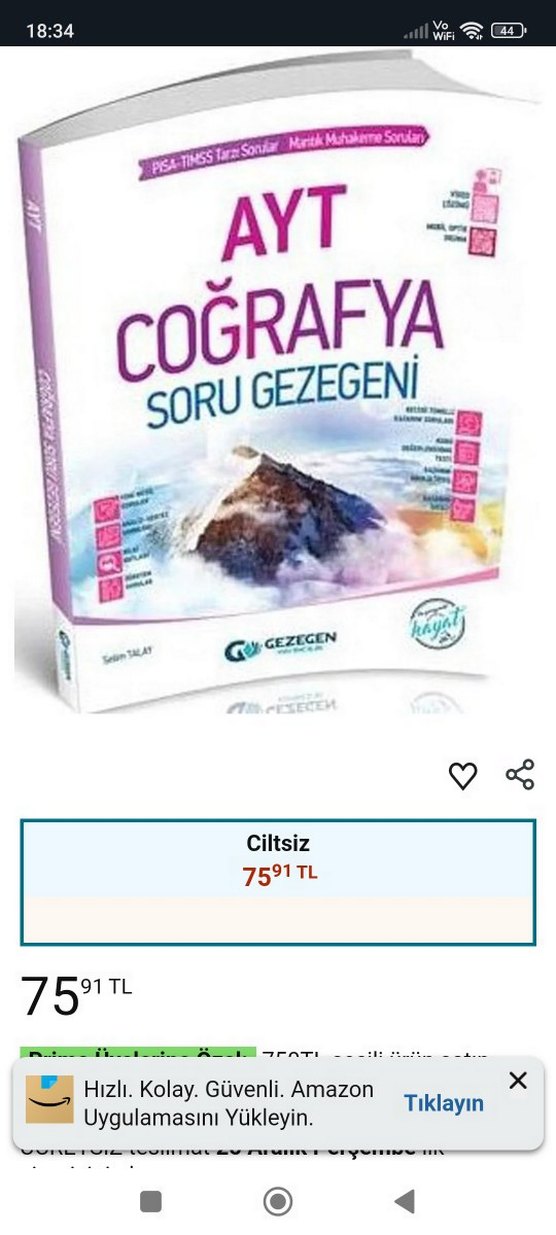Select the Ciltsiz format option
This screenshot has width=556, height=1235.
[278, 883]
